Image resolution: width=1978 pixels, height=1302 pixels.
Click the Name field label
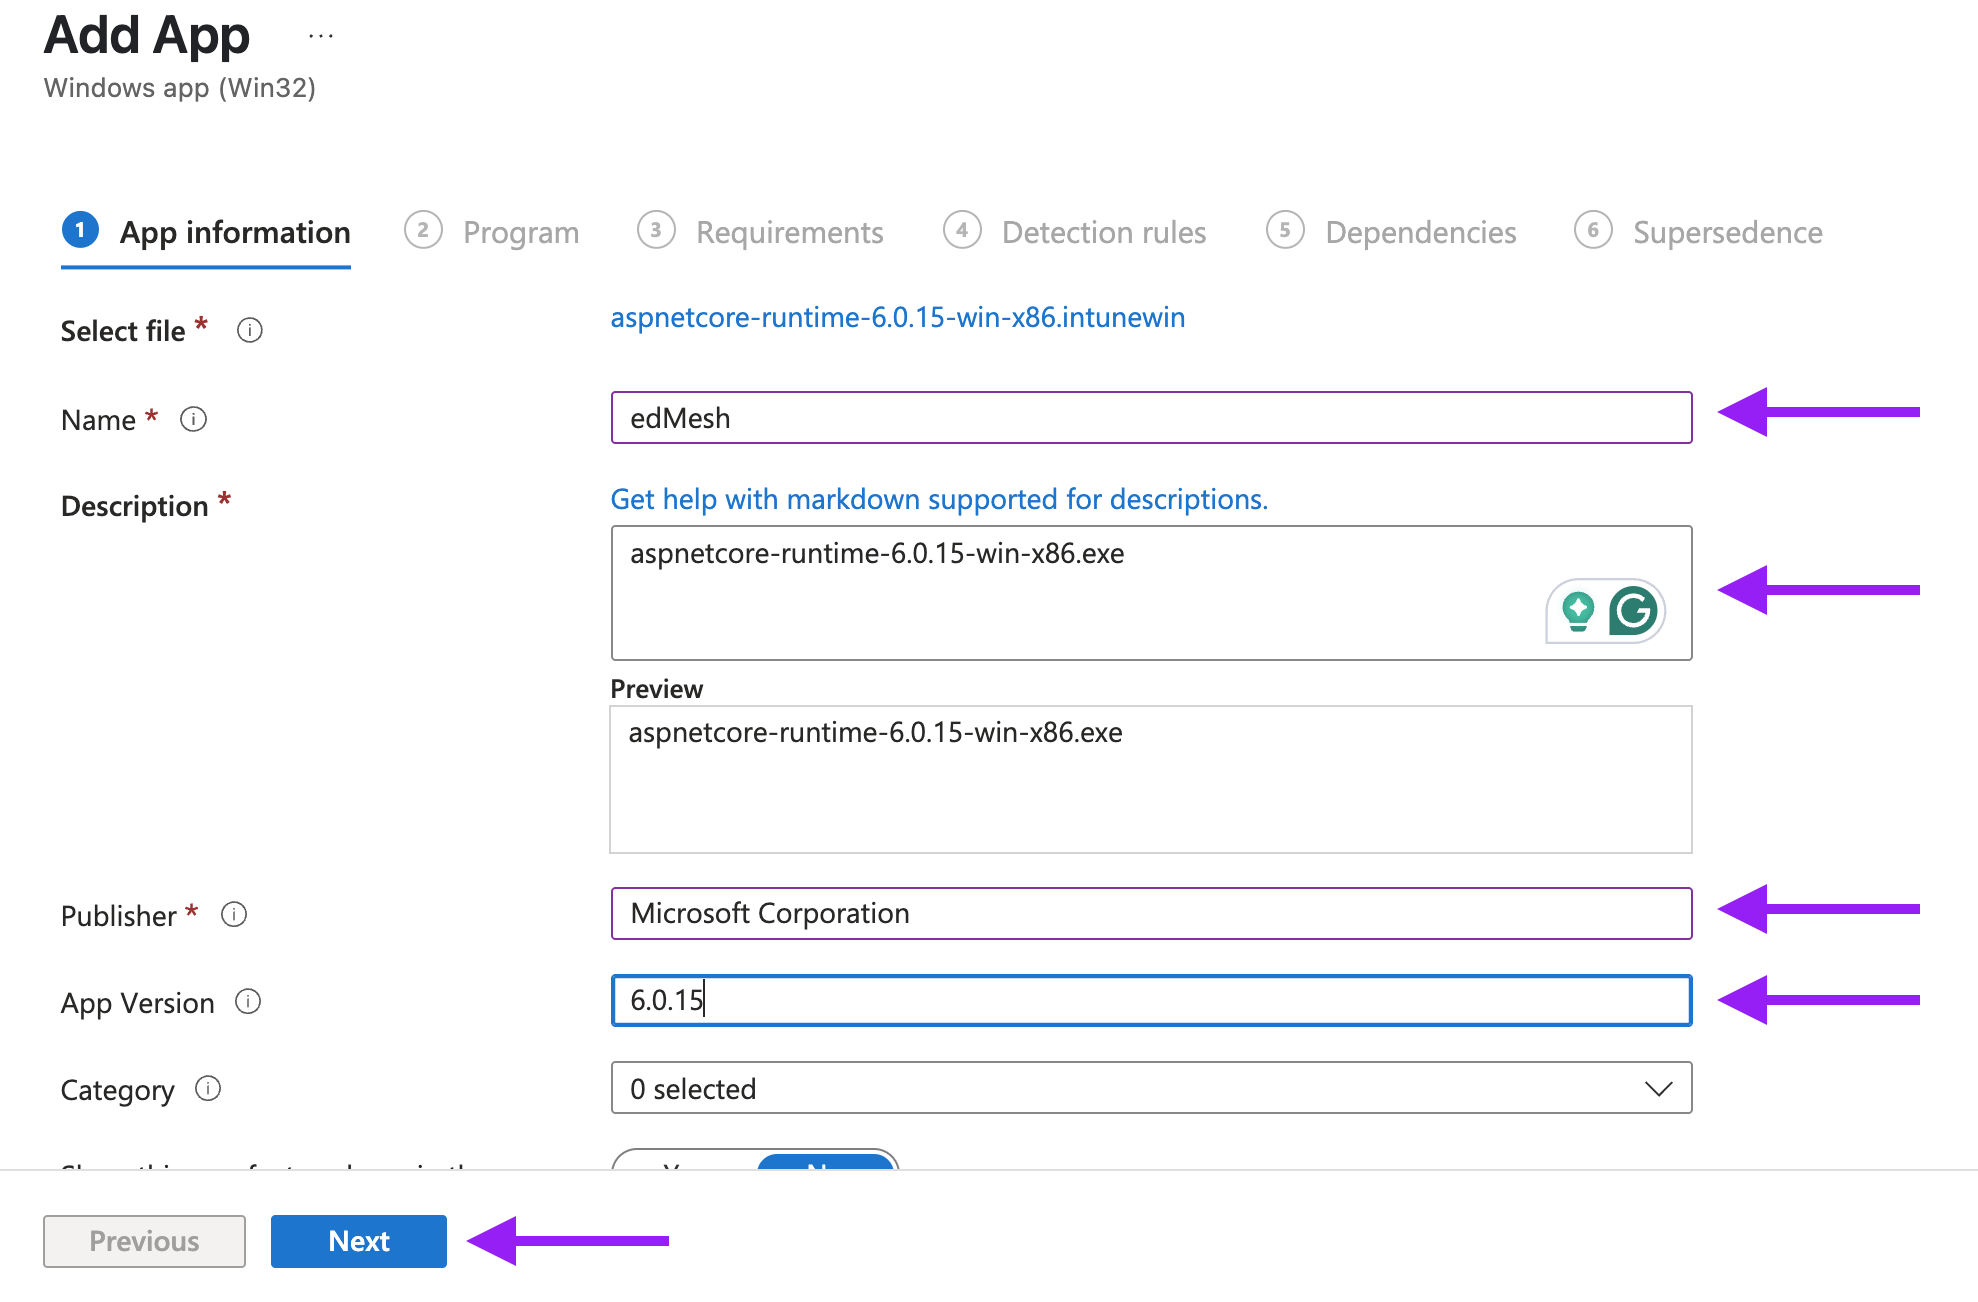(x=98, y=420)
